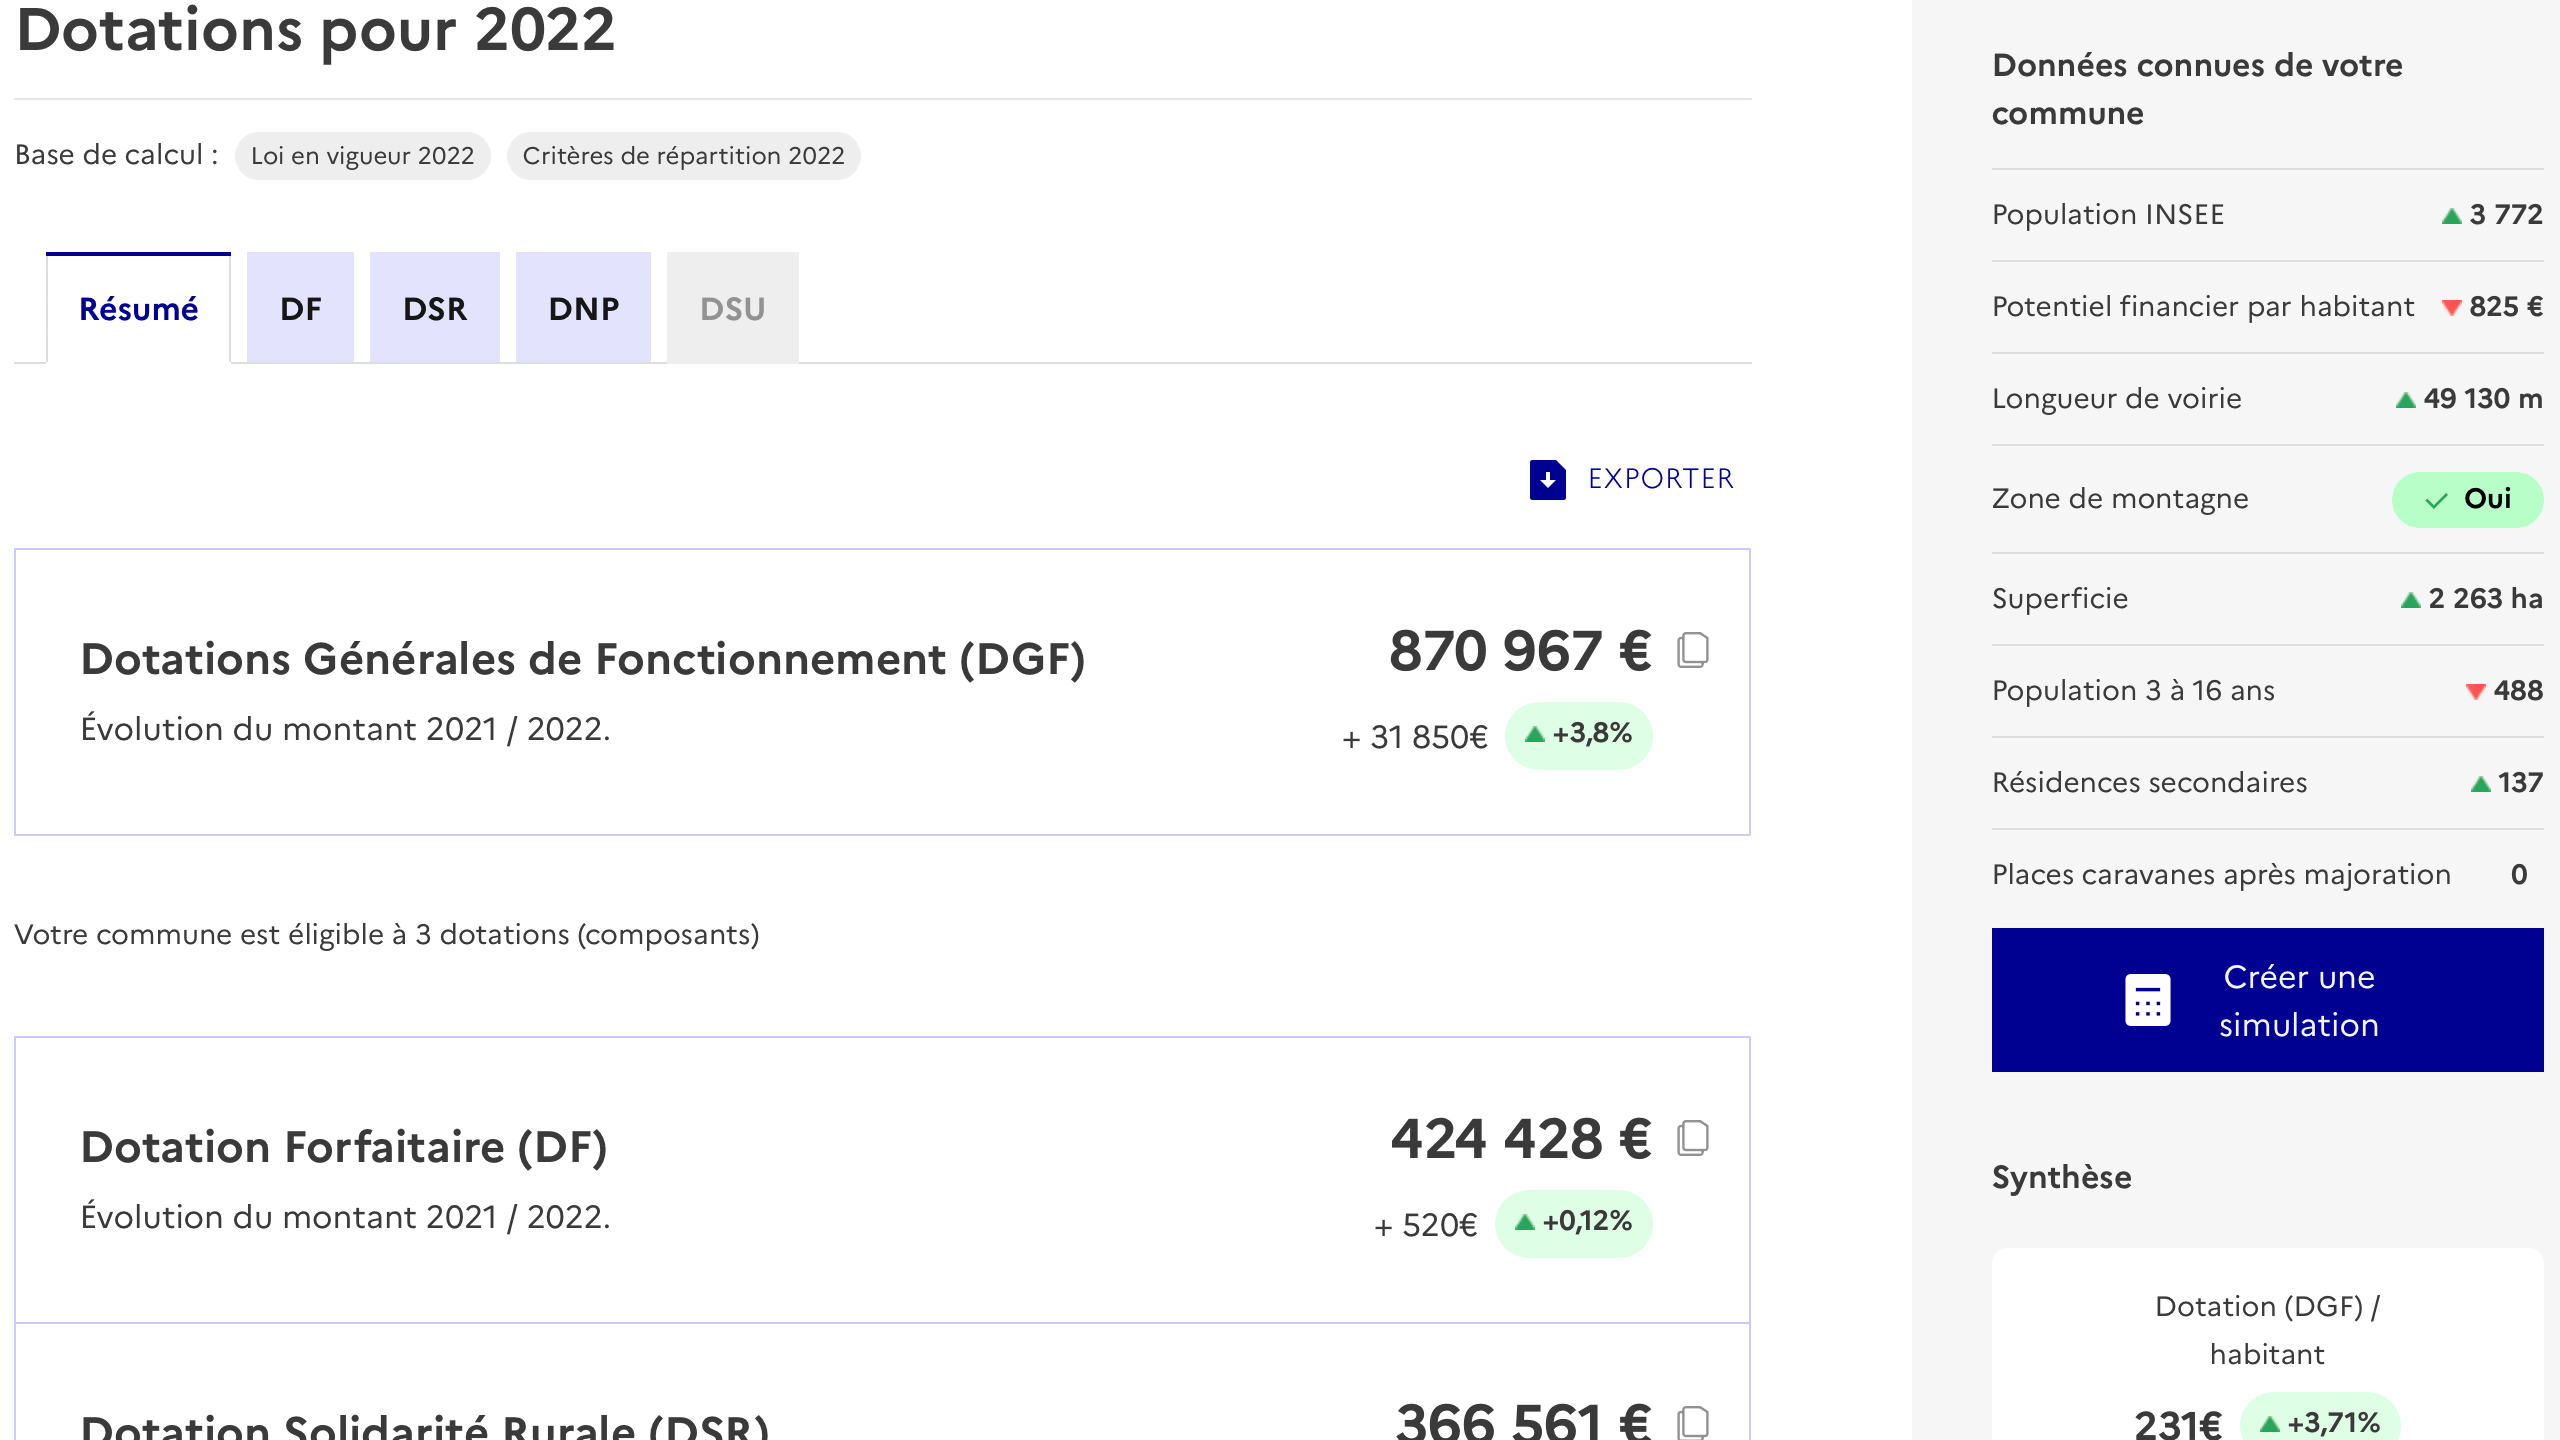Select the Critères de répartition 2022 chip
This screenshot has height=1440, width=2560.
pos(683,156)
